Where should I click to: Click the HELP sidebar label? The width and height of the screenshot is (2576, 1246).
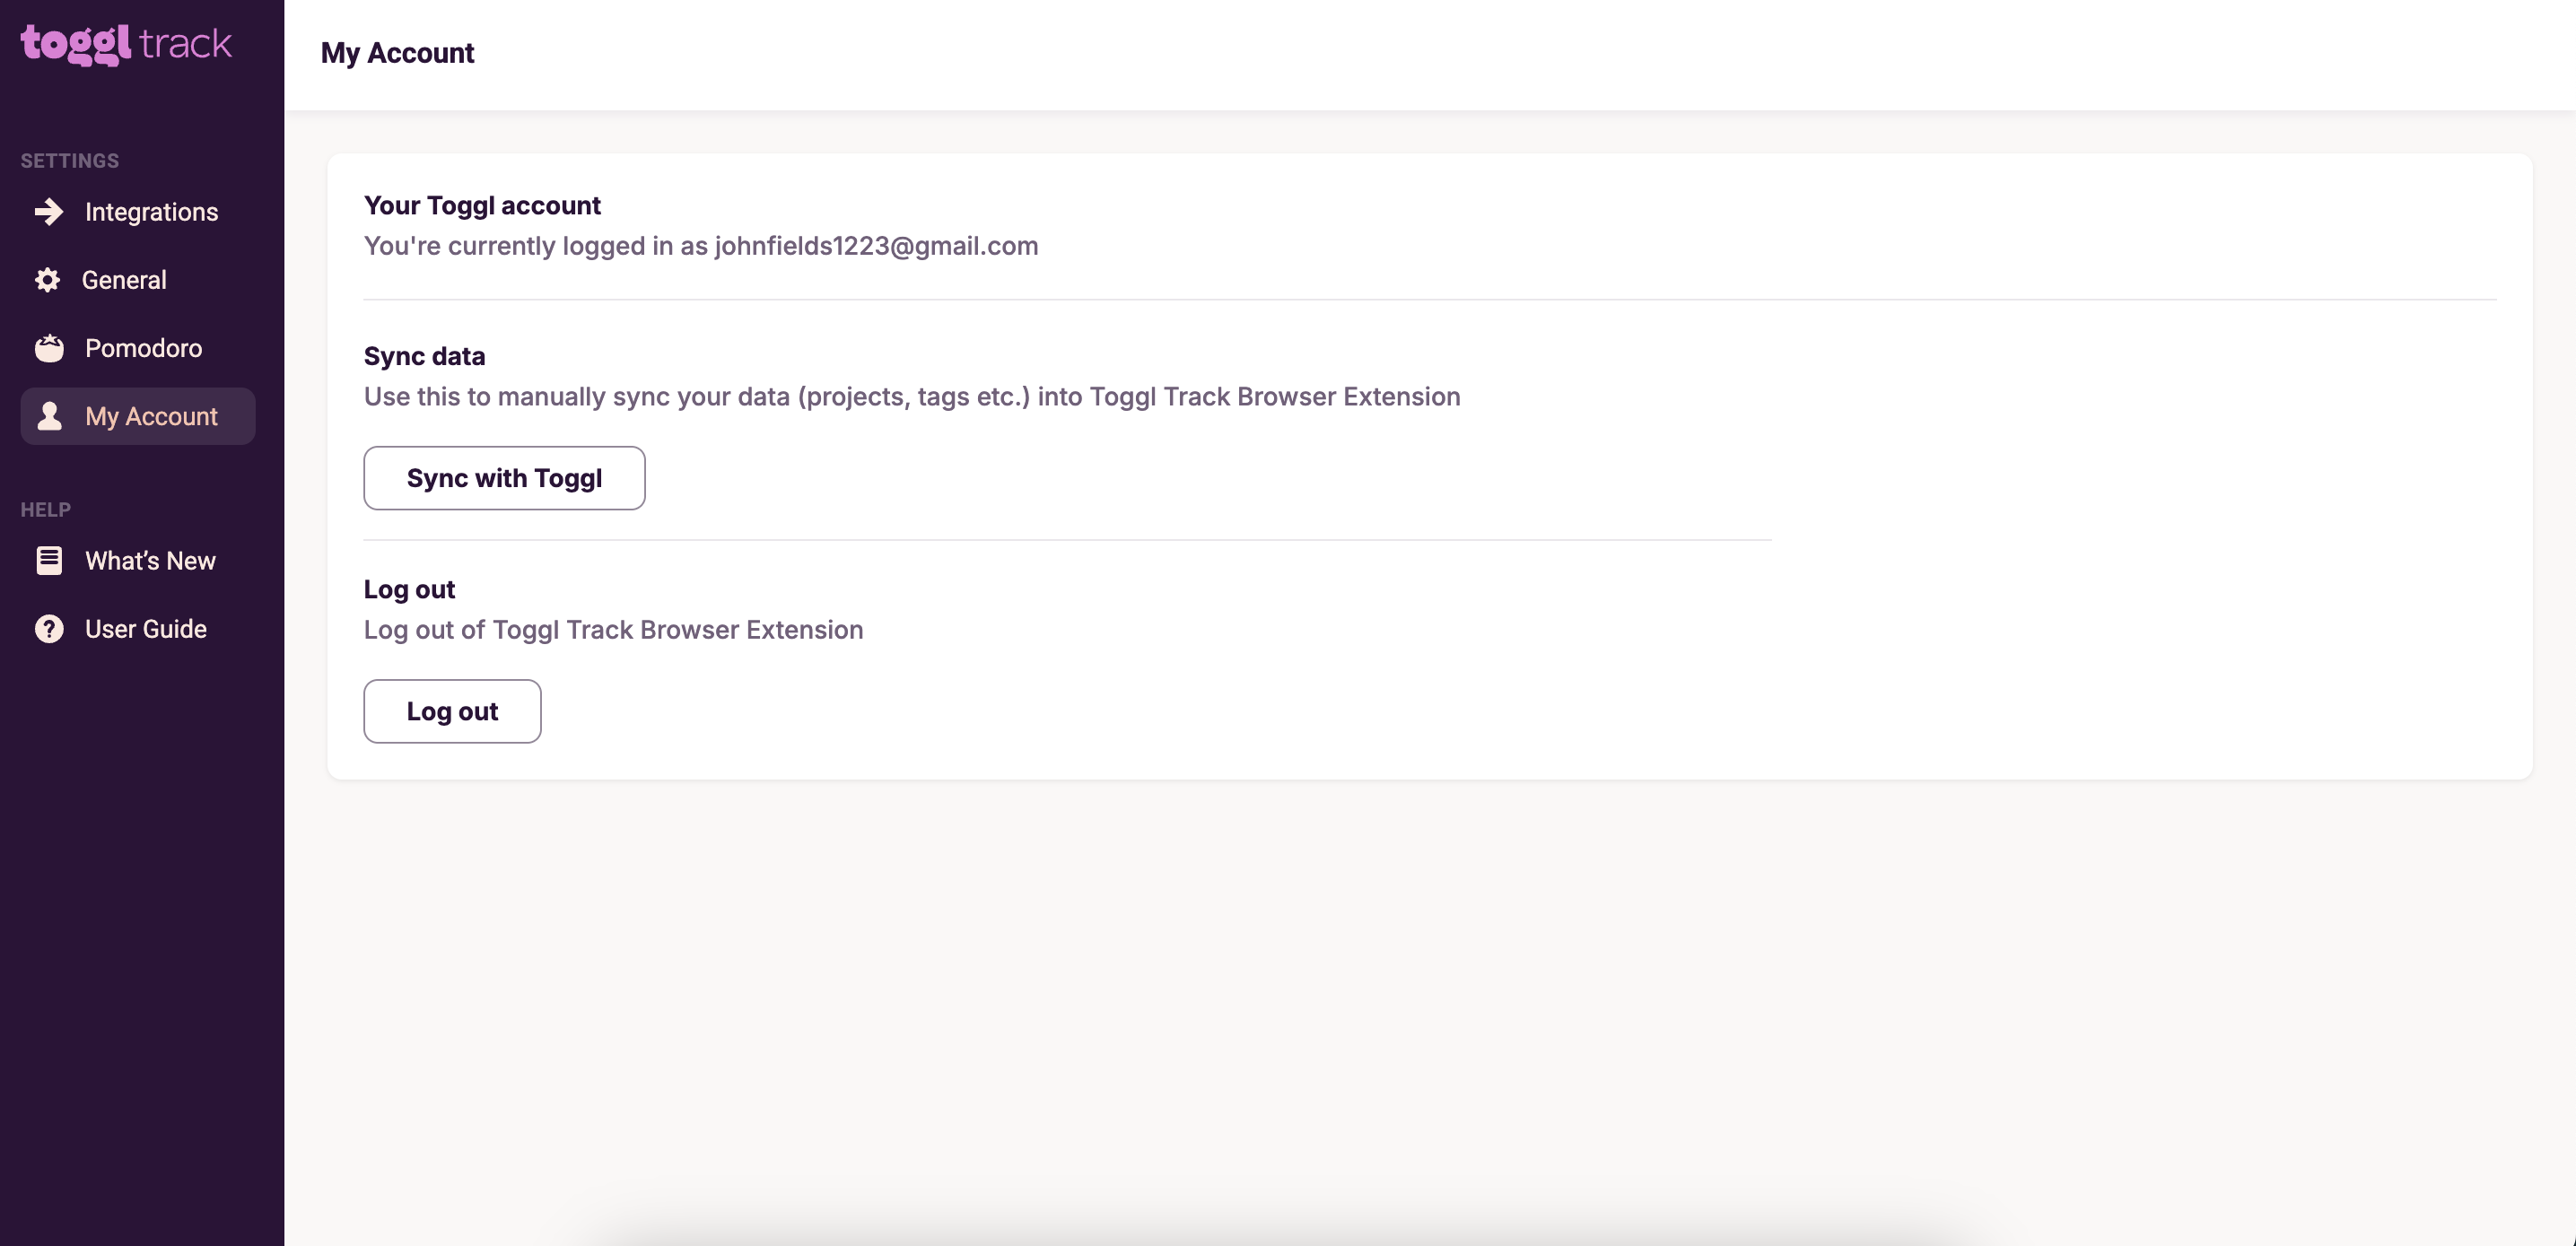click(x=46, y=510)
